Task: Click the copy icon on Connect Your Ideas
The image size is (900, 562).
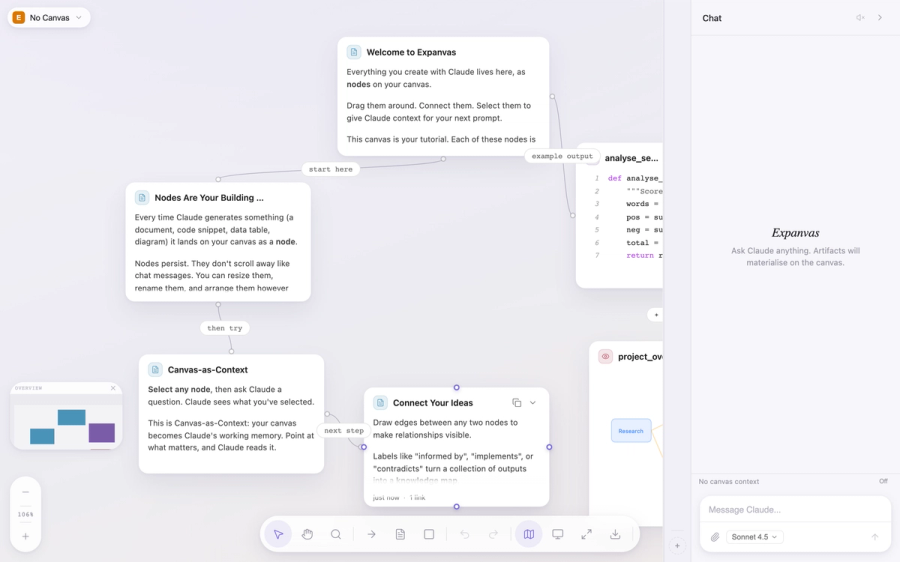Action: tap(517, 402)
